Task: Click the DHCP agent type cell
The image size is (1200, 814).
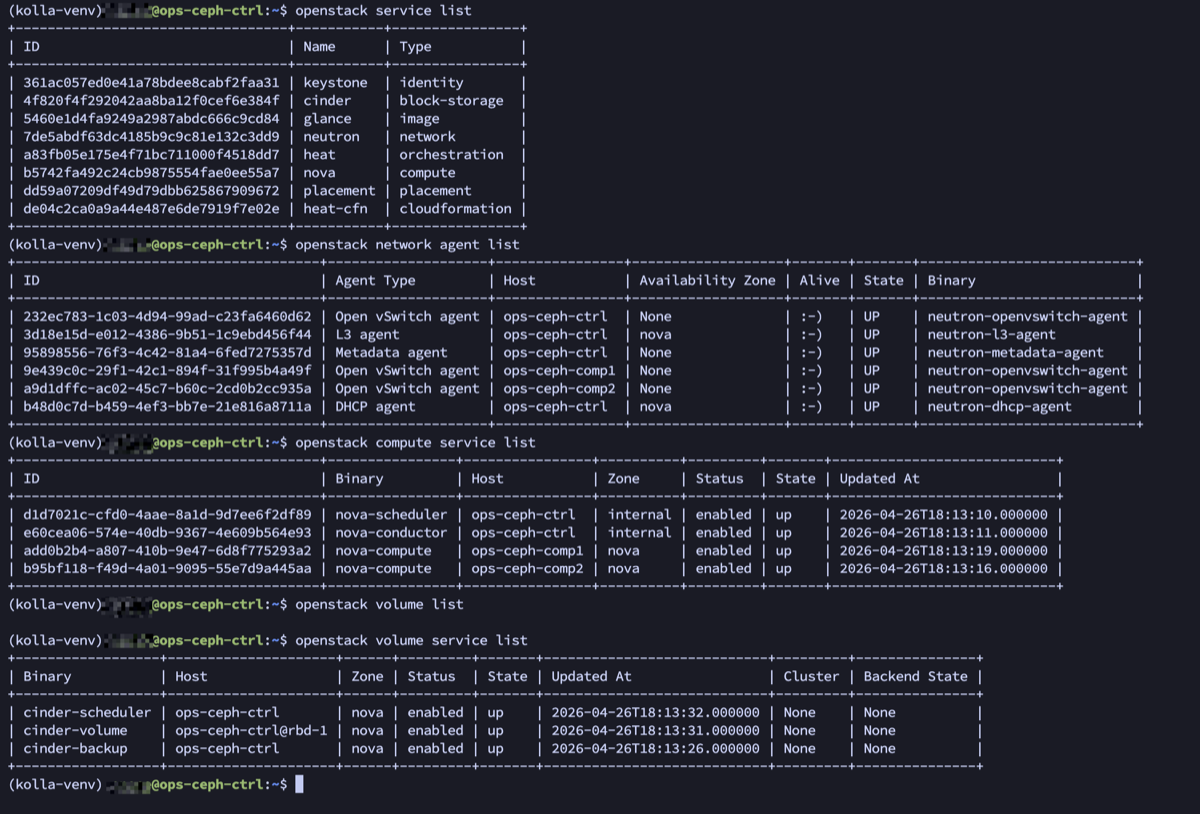Action: click(x=375, y=407)
